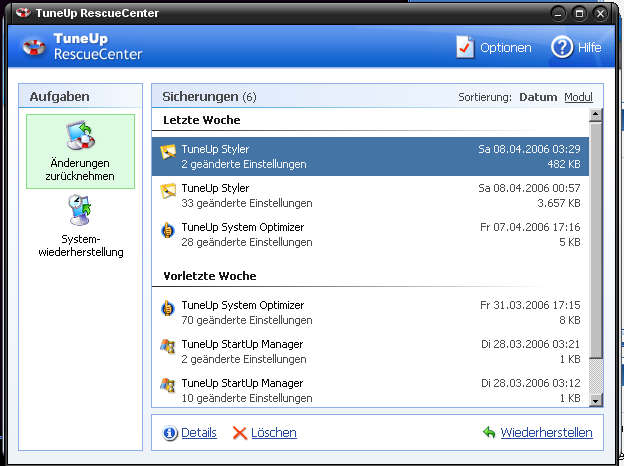Click the scrollbar up arrow
Viewport: 624px width, 466px height.
pos(596,115)
